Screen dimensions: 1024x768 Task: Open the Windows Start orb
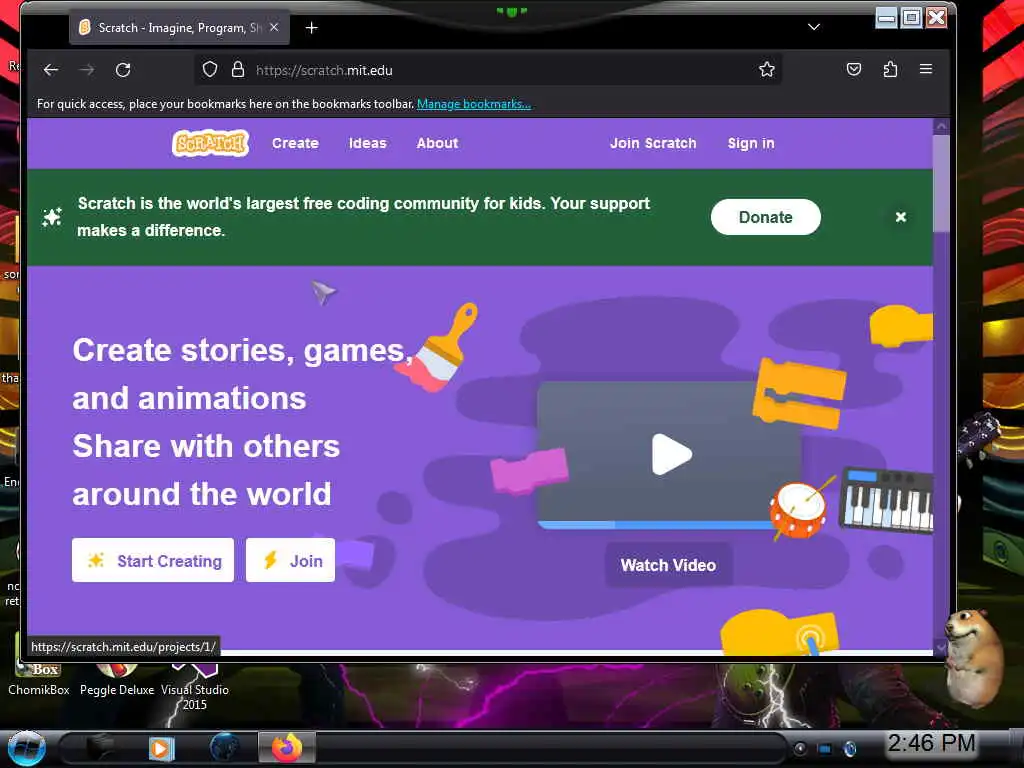(x=27, y=748)
